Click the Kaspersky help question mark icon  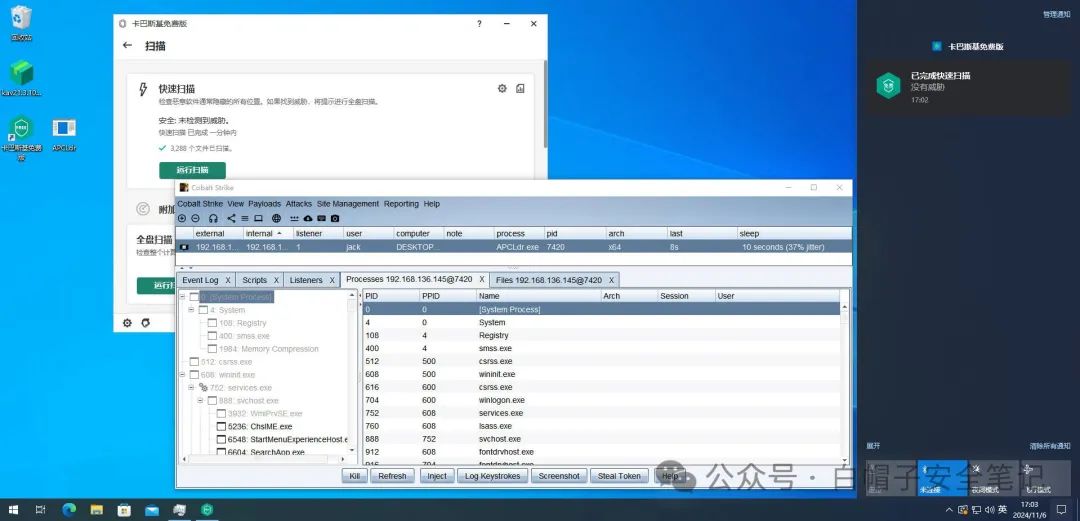479,23
